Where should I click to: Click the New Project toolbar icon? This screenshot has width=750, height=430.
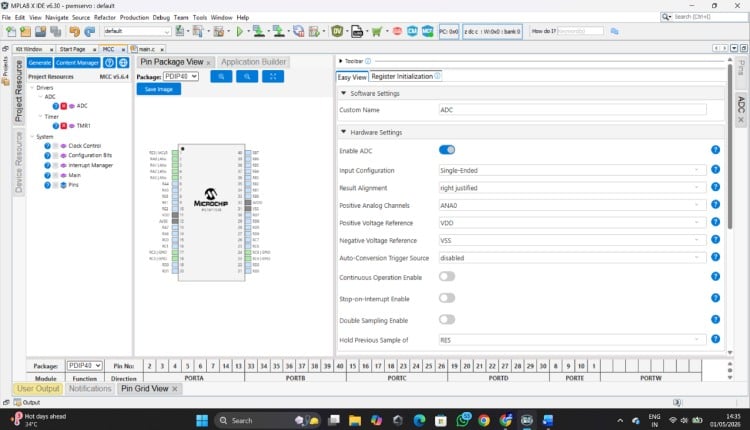[x=11, y=32]
